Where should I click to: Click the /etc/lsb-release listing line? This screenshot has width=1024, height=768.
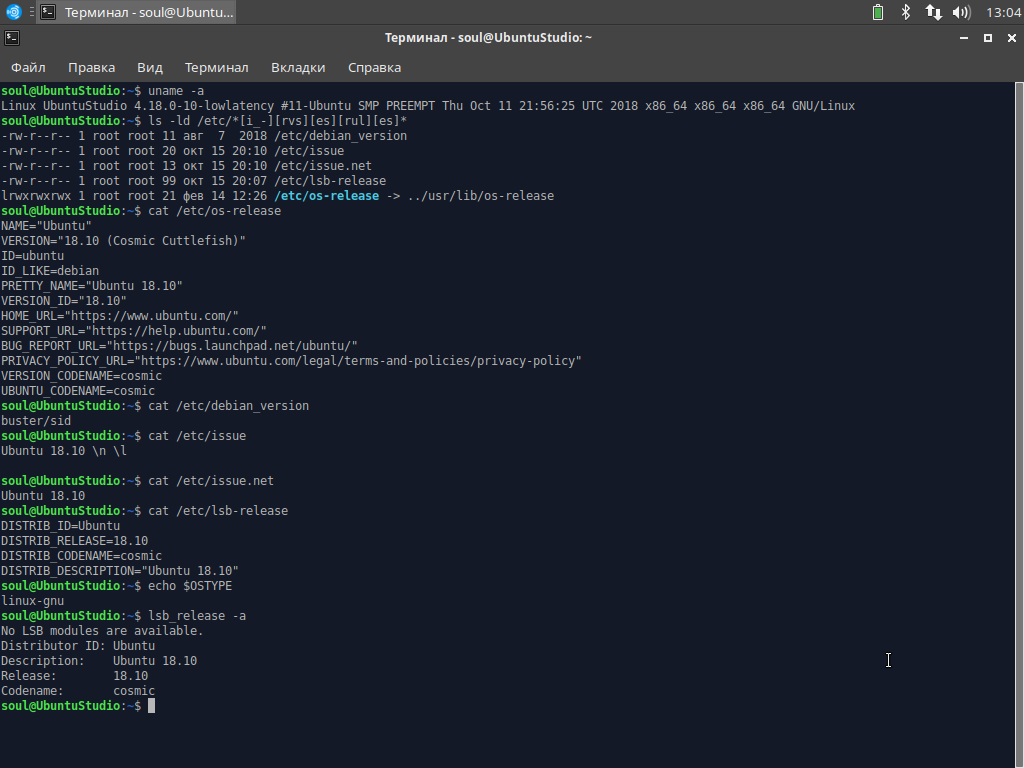[193, 181]
